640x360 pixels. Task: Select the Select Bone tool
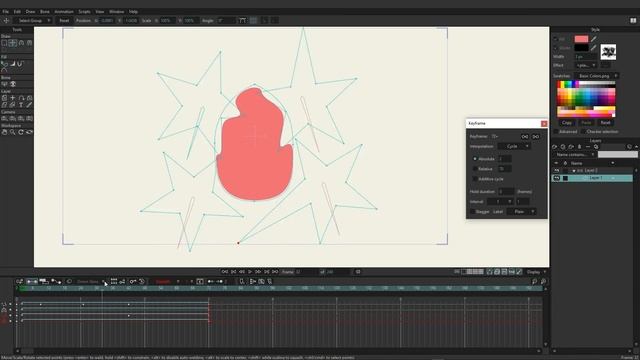[x=4, y=84]
